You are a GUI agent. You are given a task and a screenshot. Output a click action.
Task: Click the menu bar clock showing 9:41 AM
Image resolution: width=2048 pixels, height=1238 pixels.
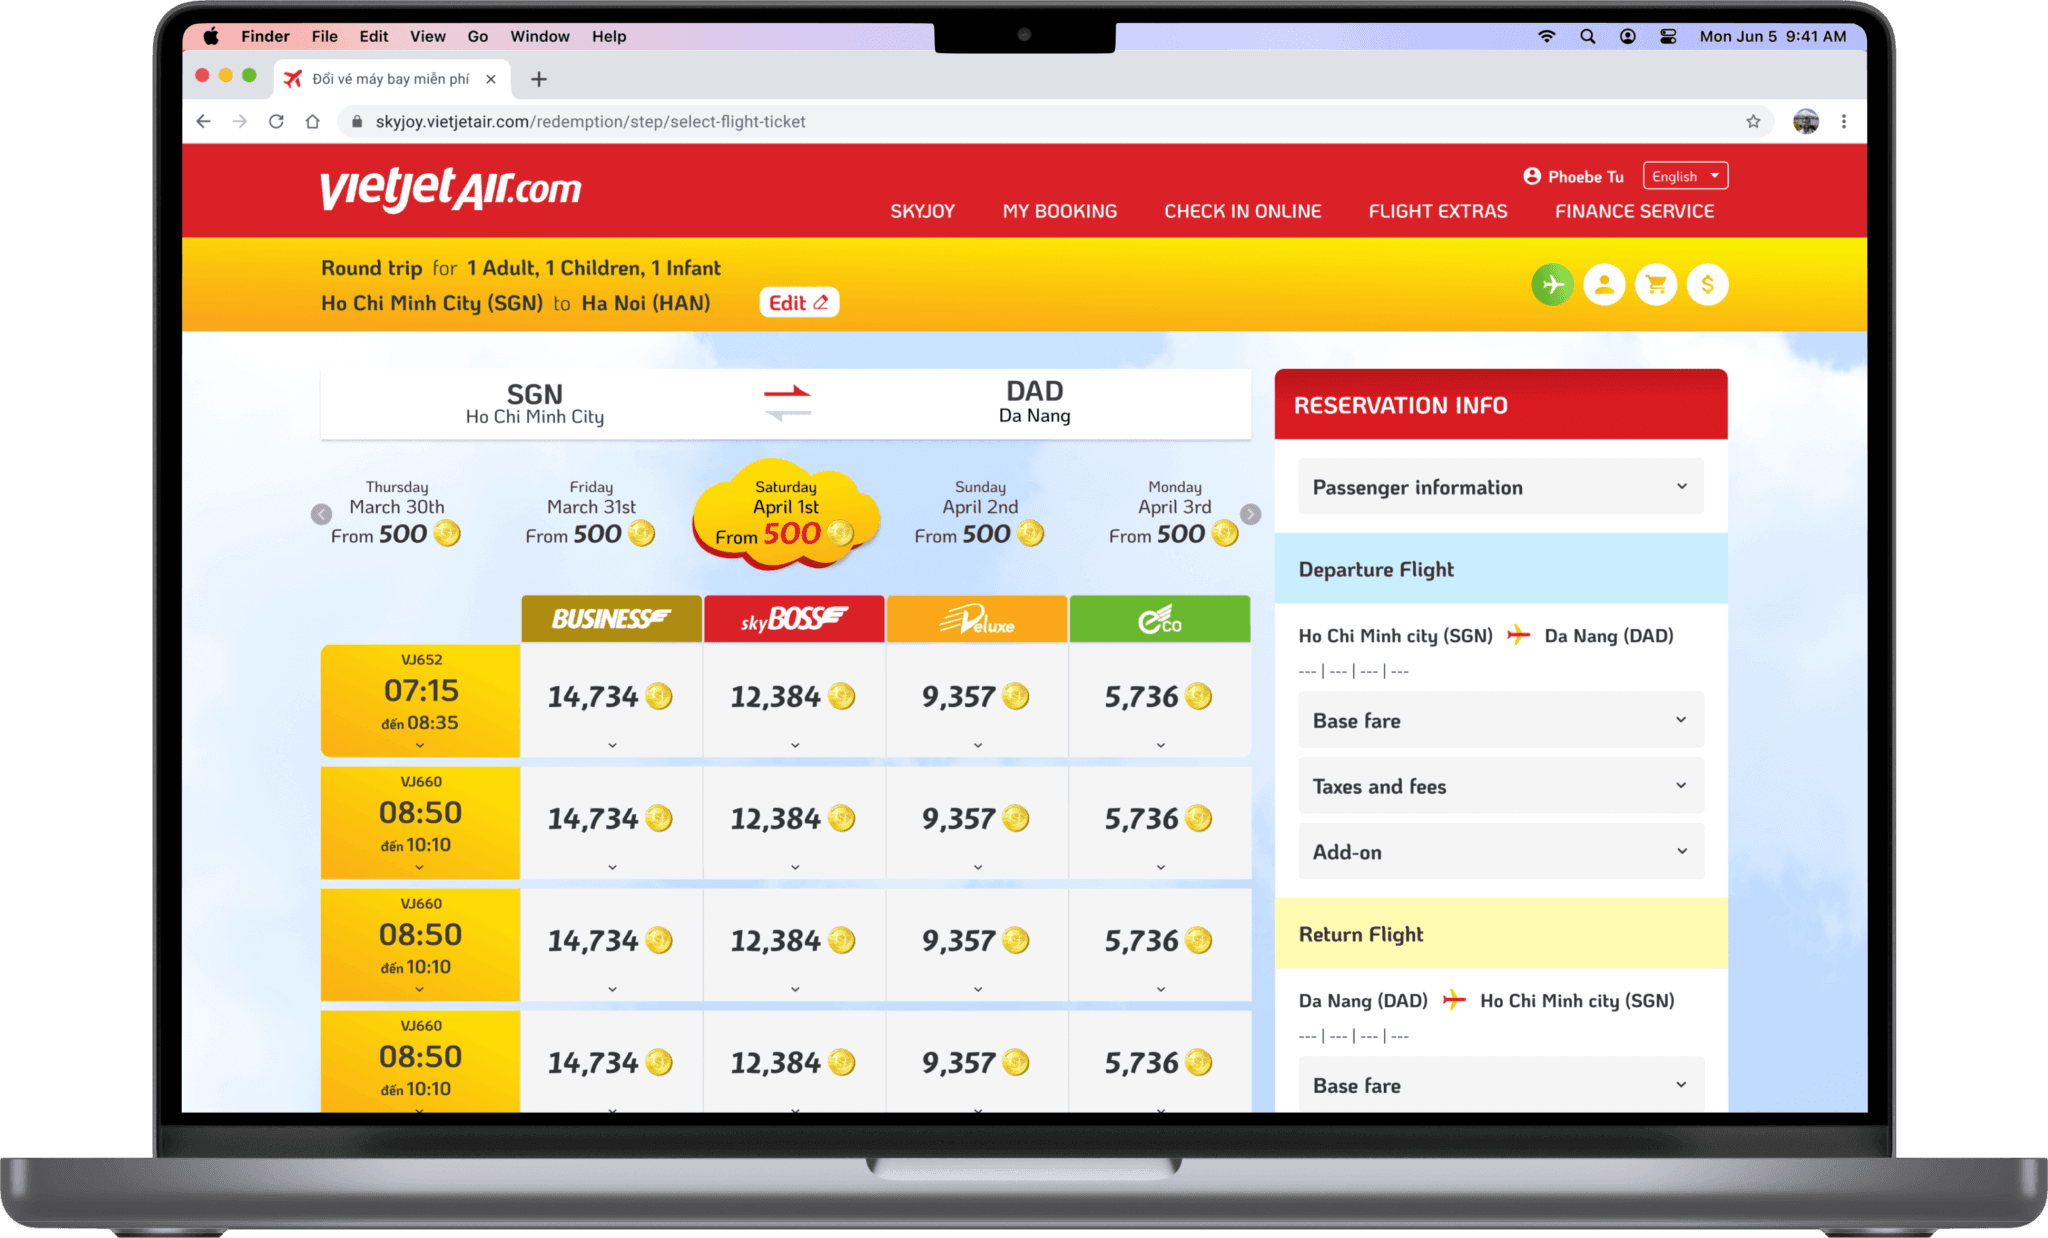(1773, 36)
